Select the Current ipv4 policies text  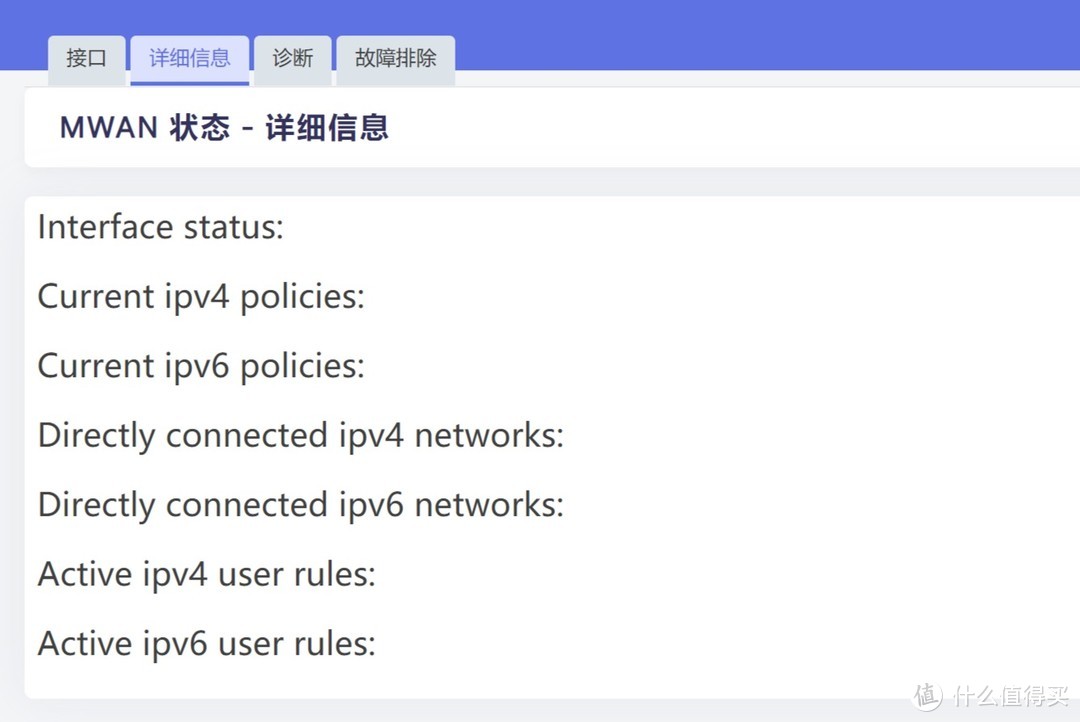(200, 296)
